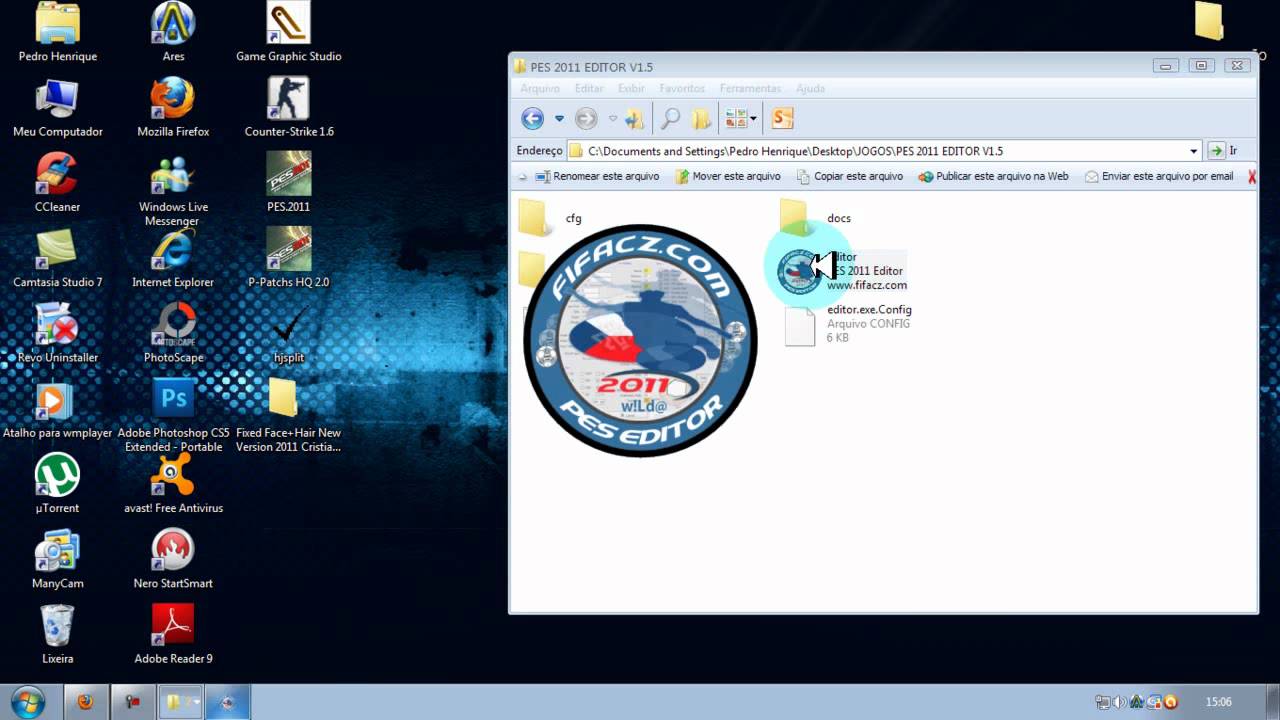Image resolution: width=1280 pixels, height=720 pixels.
Task: Open Nero StartSmart shortcut
Action: click(x=173, y=549)
